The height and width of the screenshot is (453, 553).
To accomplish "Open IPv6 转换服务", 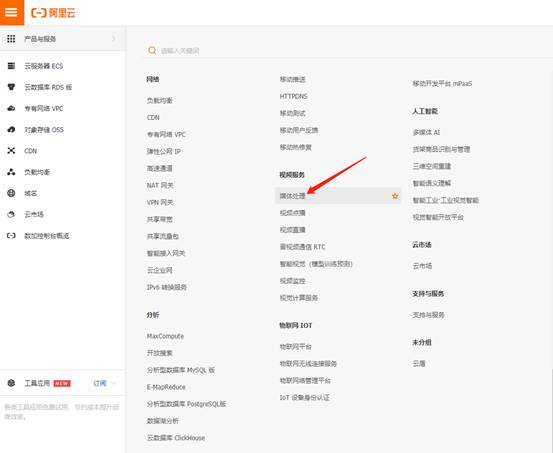I will [x=167, y=287].
